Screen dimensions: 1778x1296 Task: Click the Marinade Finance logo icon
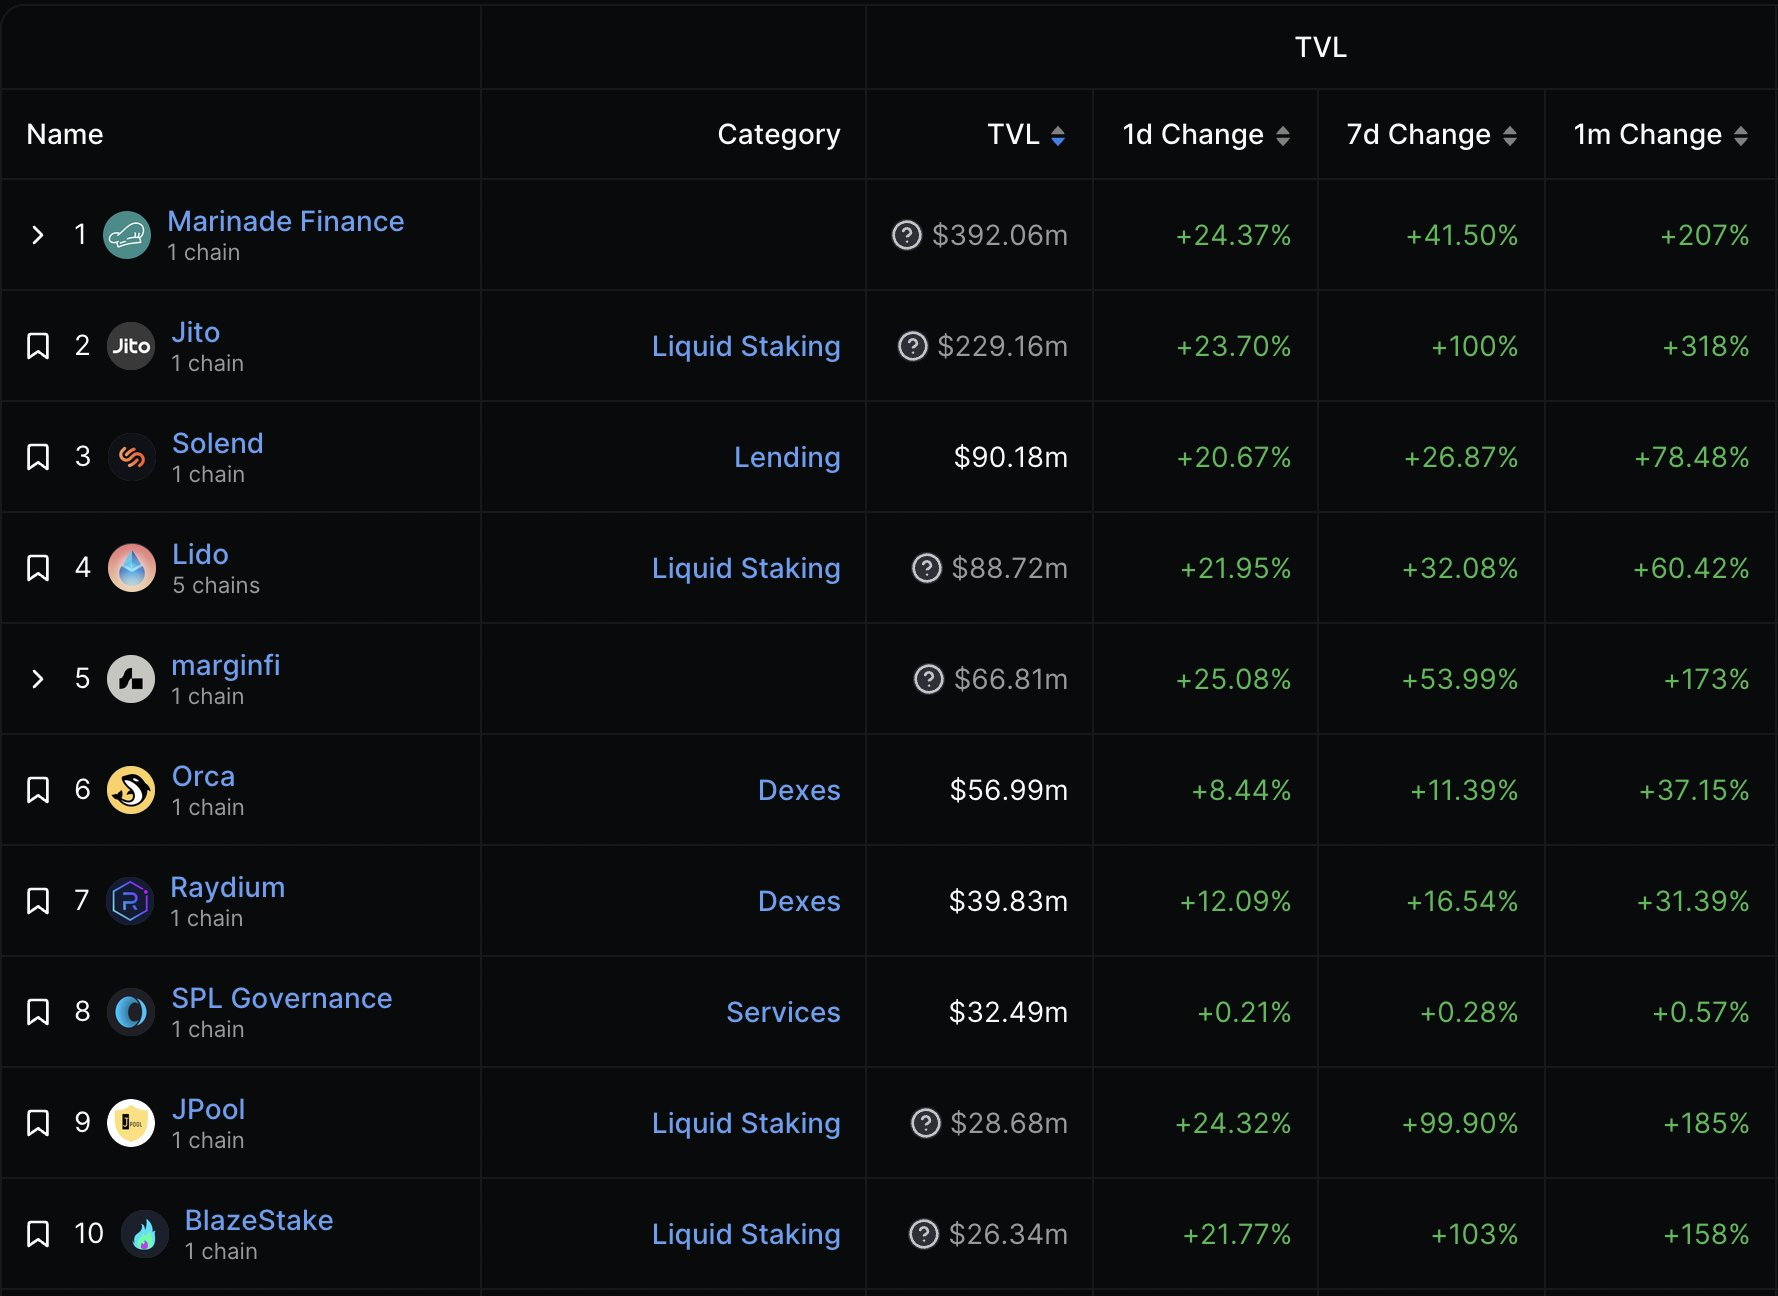(127, 235)
